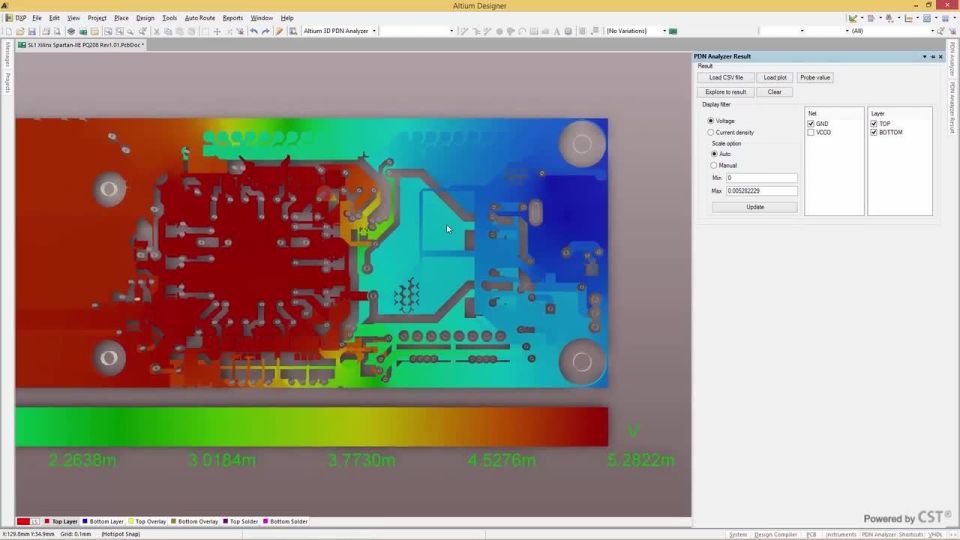Screen dimensions: 960x540
Task: Expand the green arrow utilities dropdown arrow
Action: [861, 18]
